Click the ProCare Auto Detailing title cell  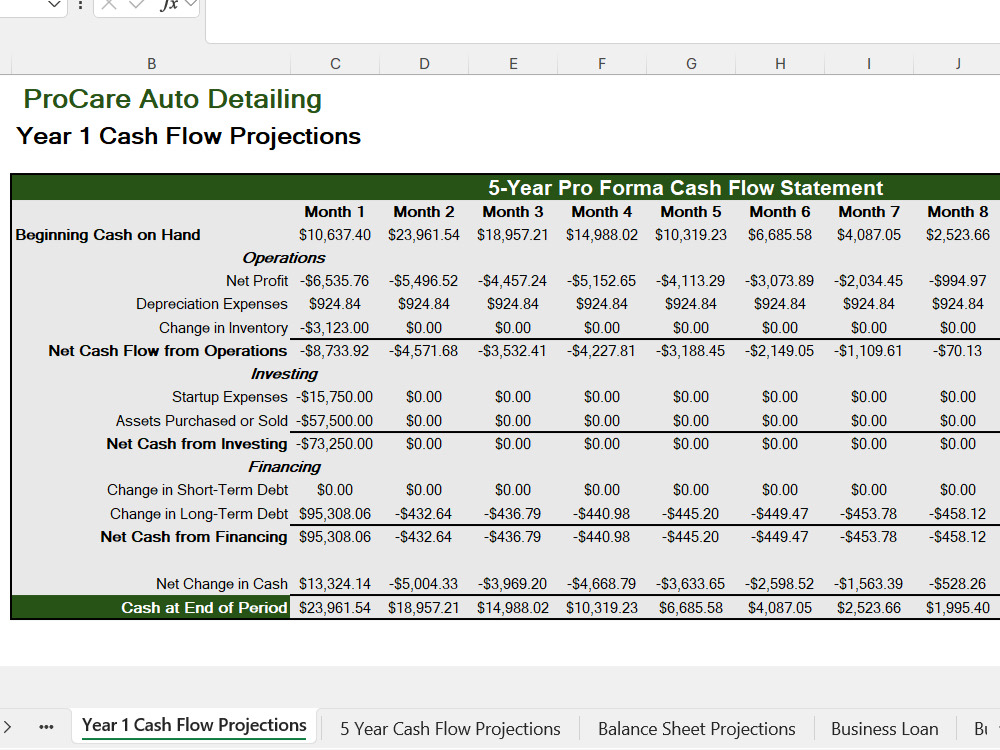[172, 99]
